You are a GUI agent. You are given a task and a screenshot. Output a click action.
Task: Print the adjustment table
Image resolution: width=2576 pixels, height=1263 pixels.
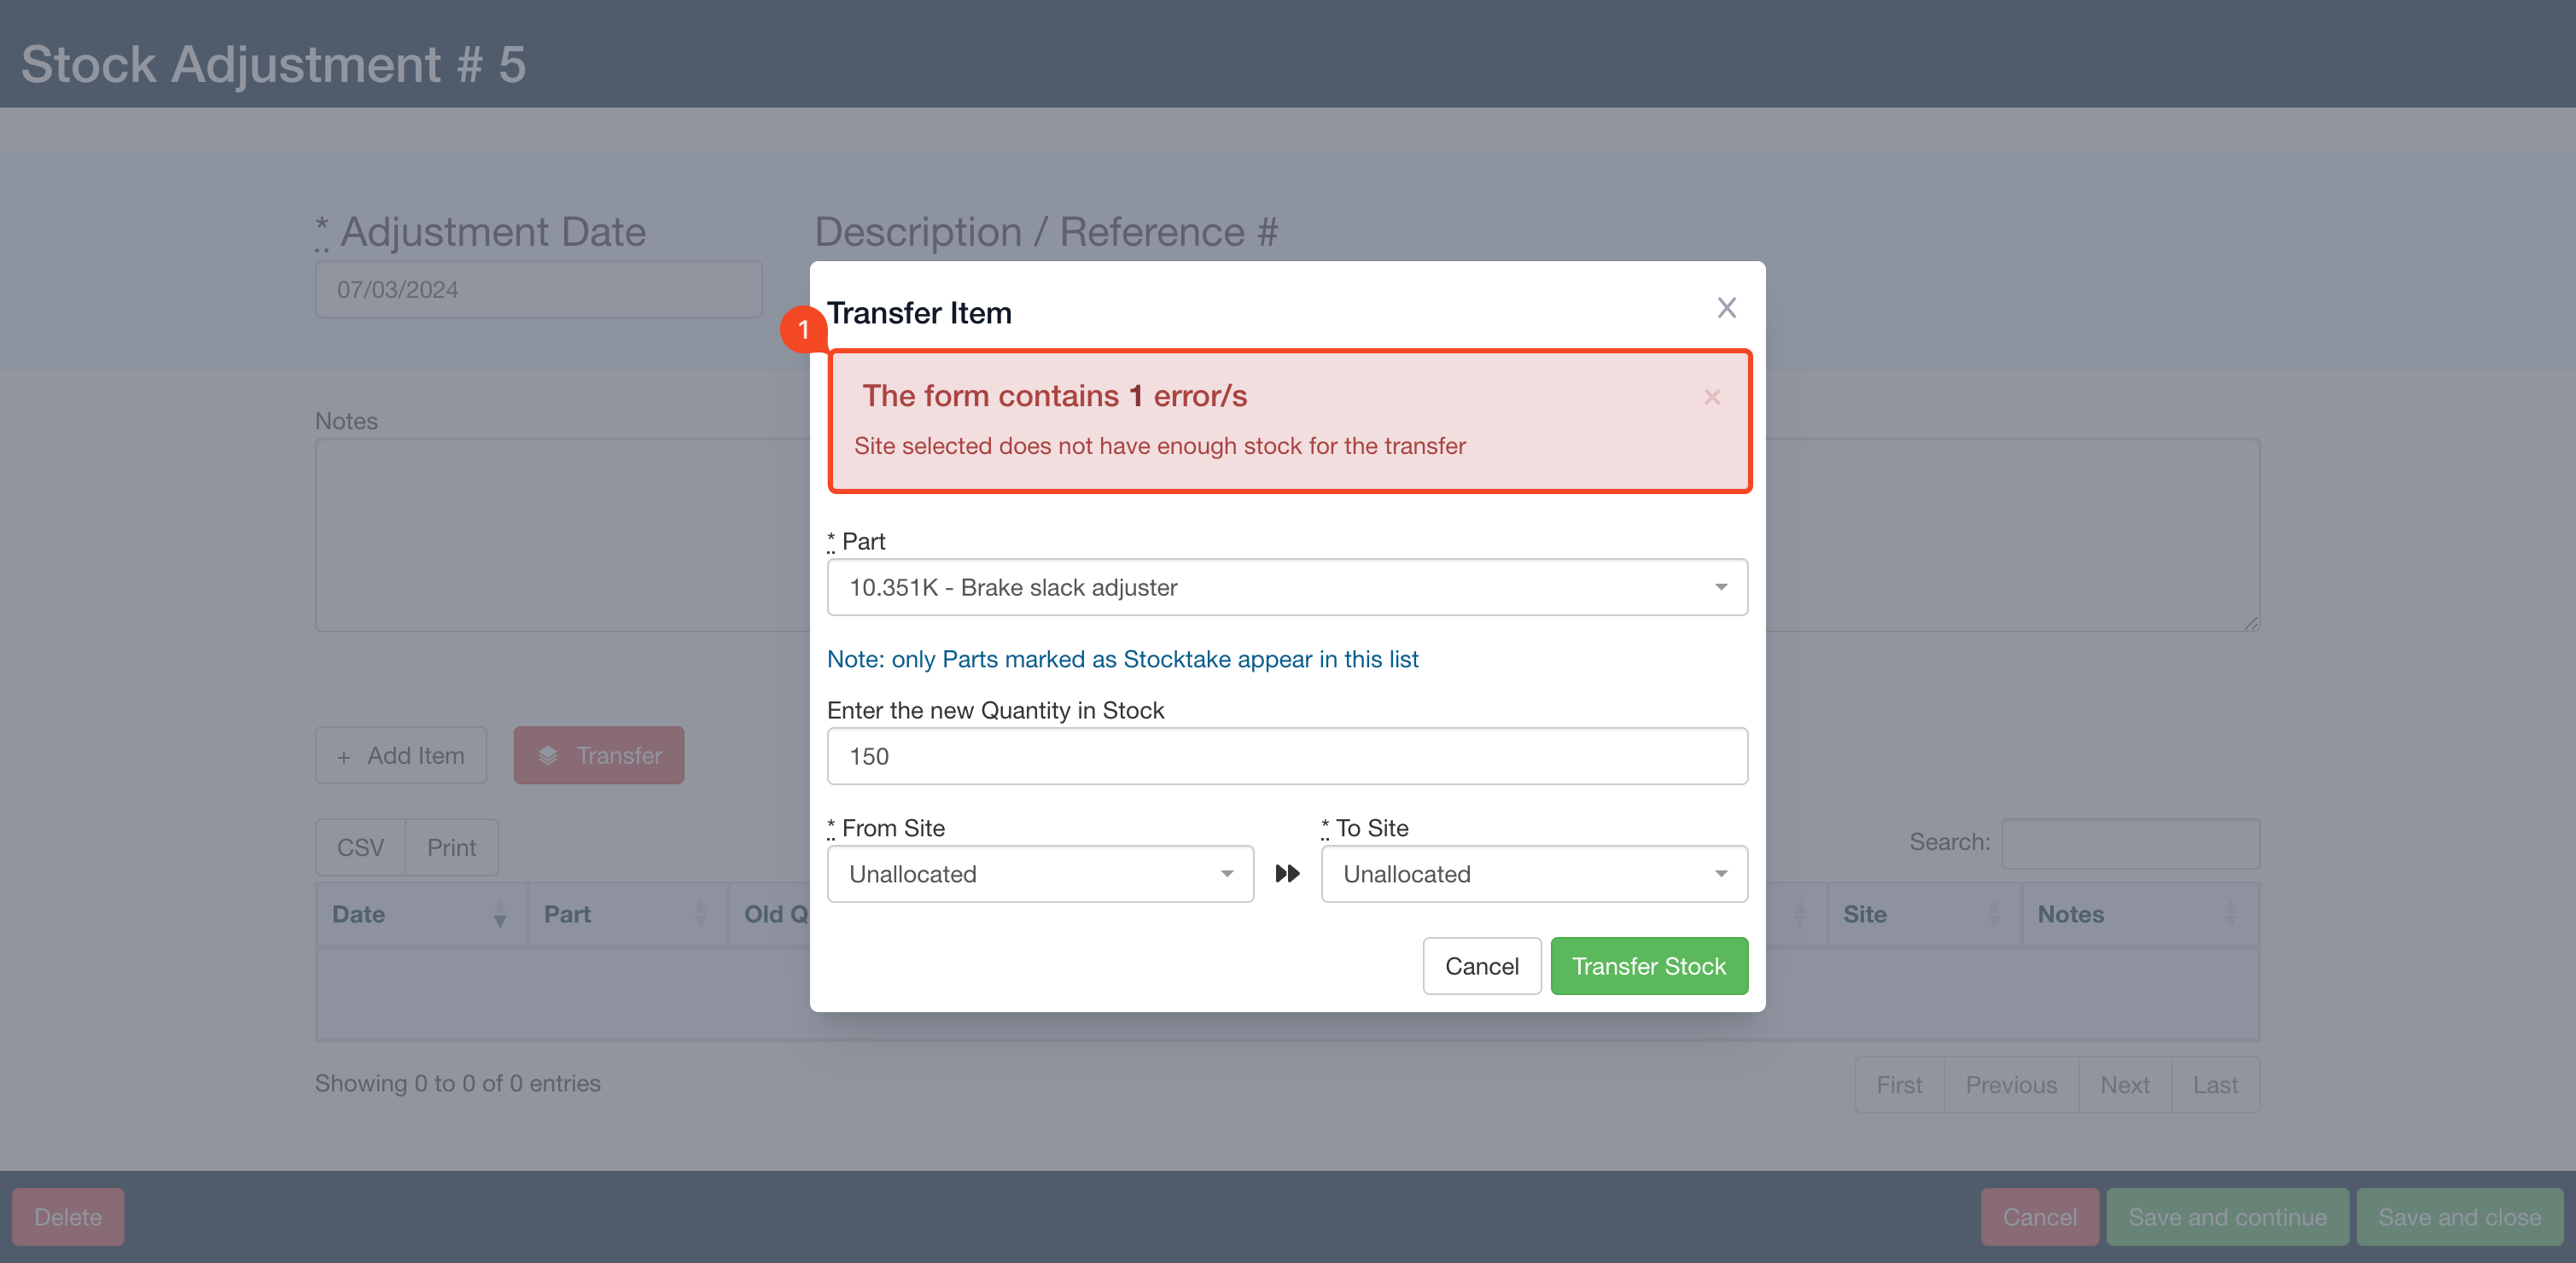[x=451, y=847]
